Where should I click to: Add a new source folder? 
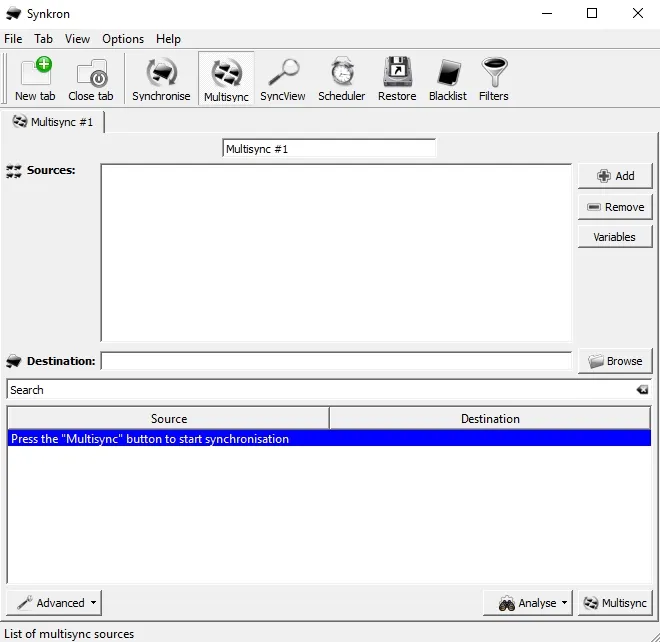tap(615, 176)
